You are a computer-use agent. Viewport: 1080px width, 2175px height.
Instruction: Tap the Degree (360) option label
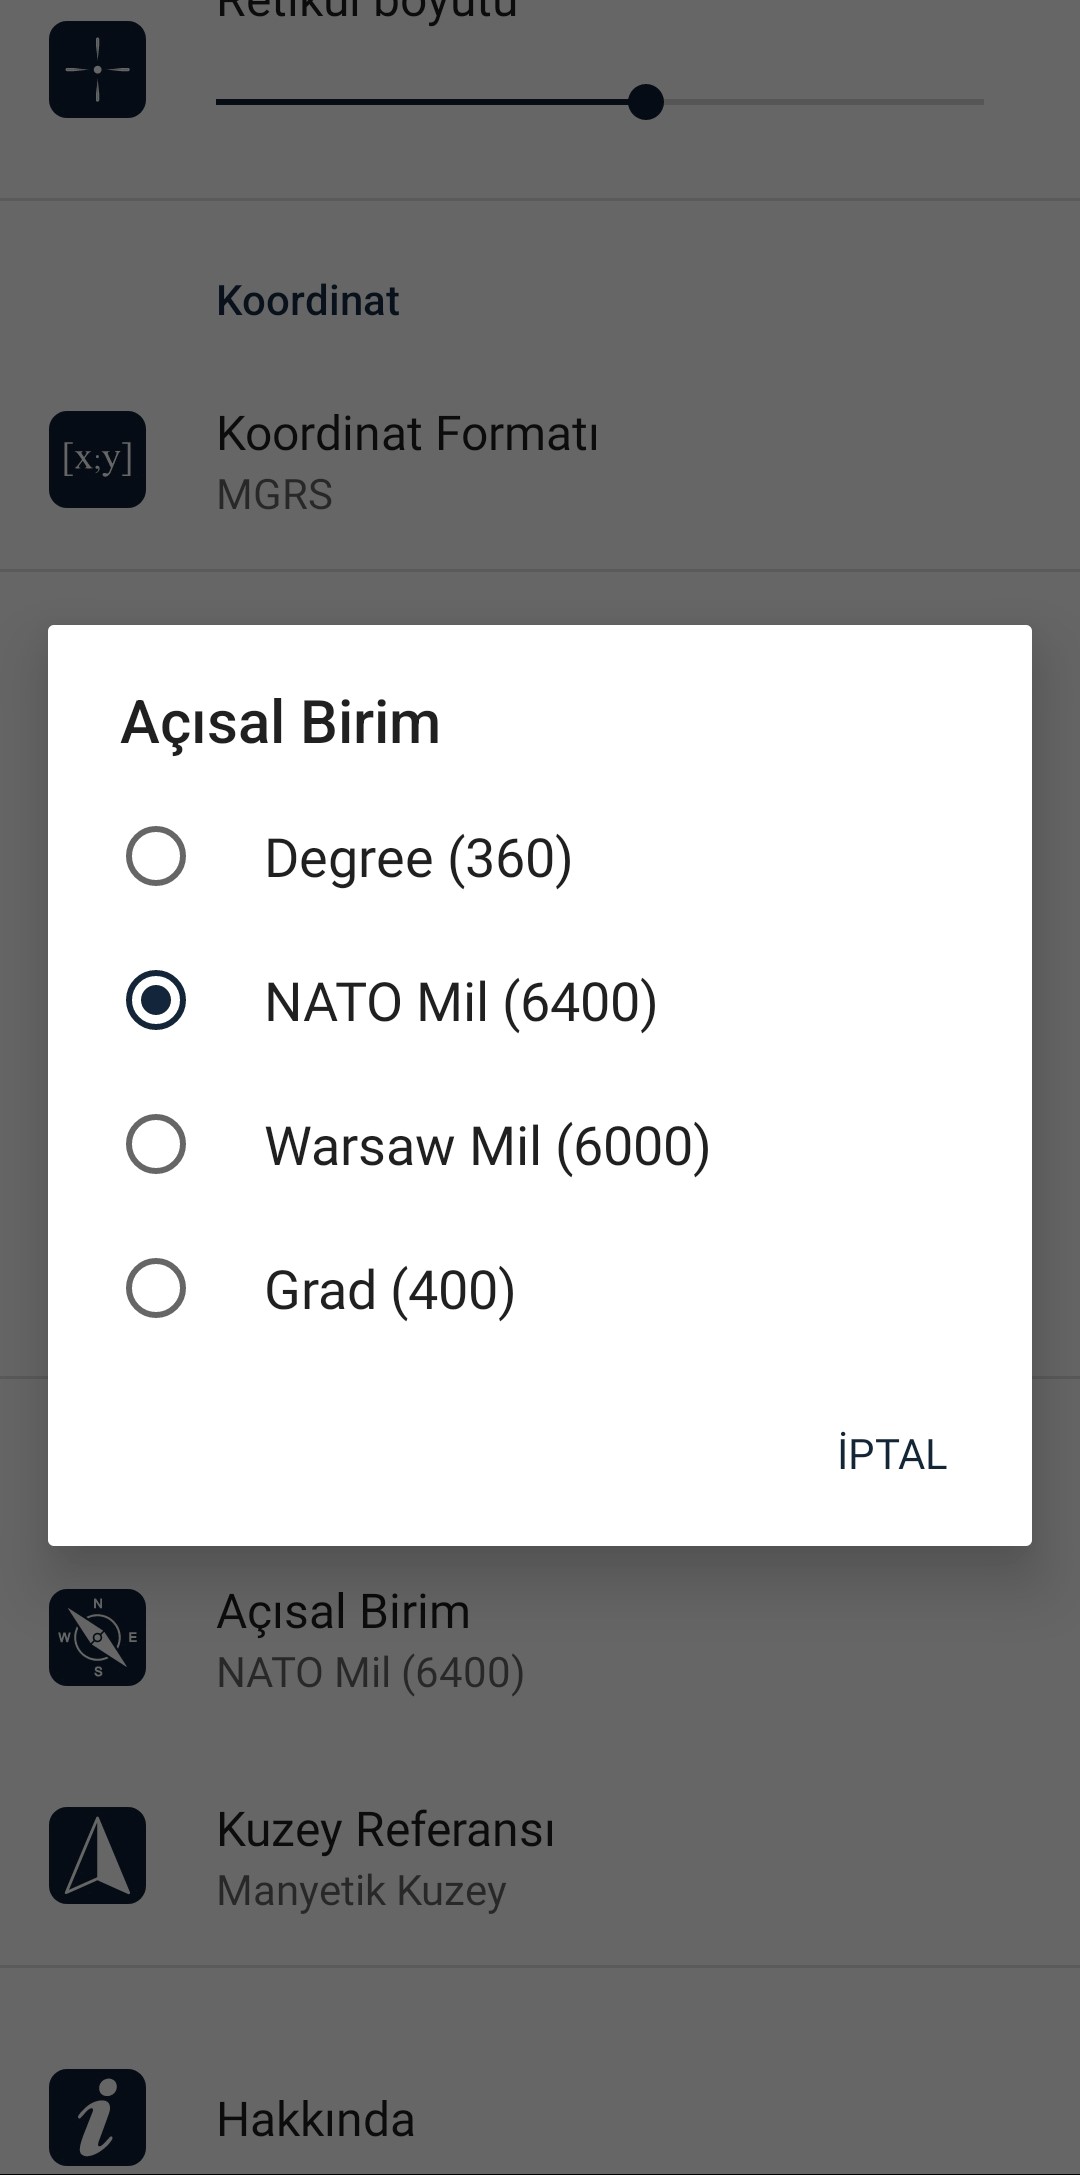[418, 858]
